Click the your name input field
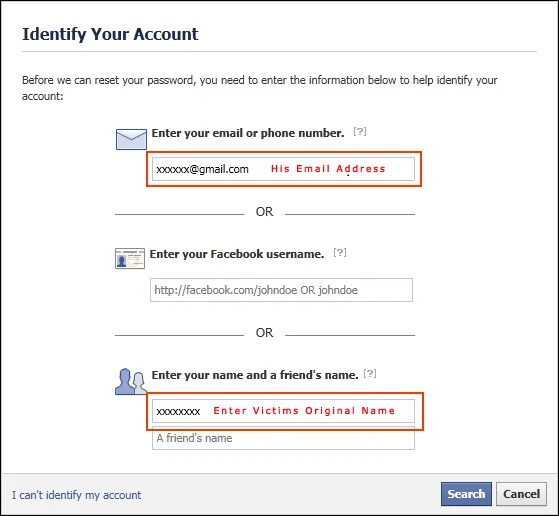 point(283,411)
